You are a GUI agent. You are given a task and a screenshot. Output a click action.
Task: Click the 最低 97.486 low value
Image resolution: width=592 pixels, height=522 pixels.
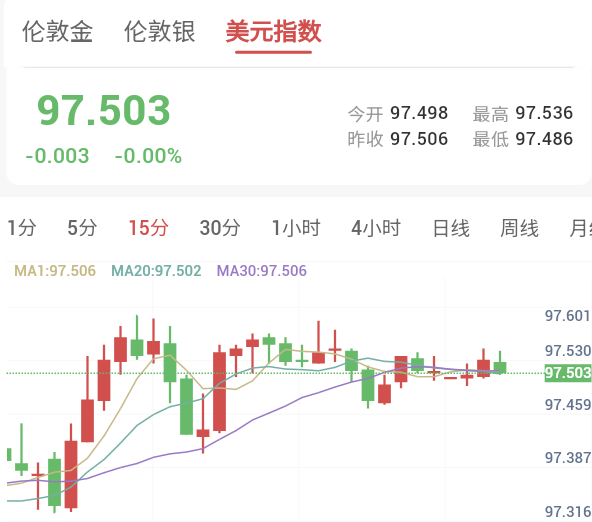pyautogui.click(x=523, y=139)
